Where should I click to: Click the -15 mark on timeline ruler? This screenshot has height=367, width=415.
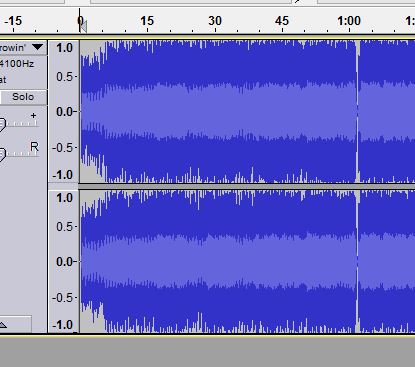(x=13, y=21)
